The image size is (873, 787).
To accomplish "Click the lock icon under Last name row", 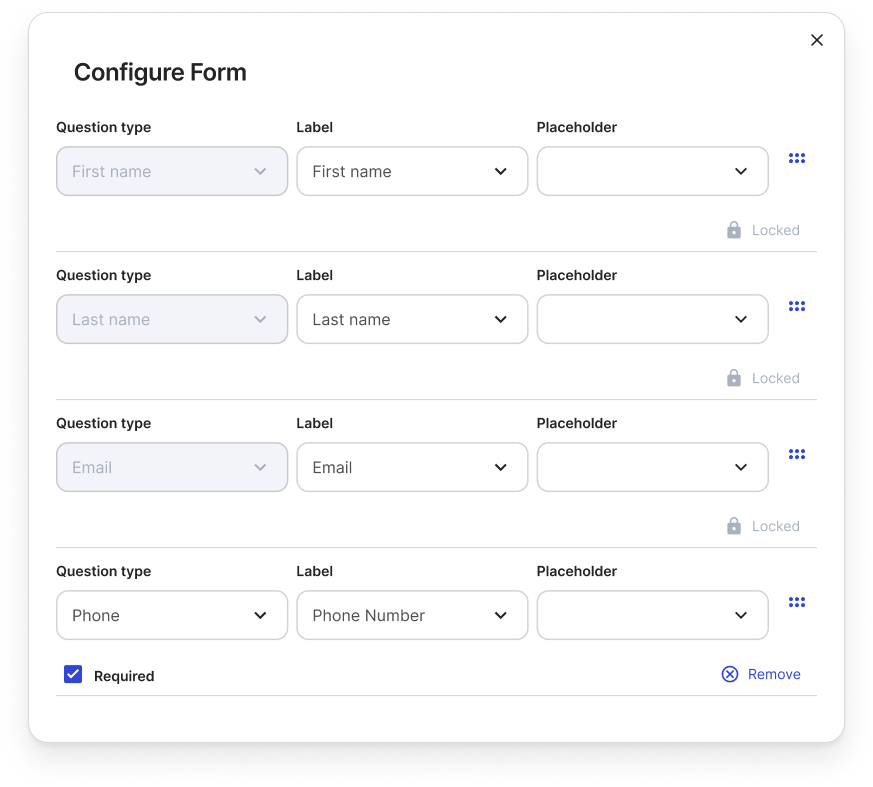I will pyautogui.click(x=734, y=378).
